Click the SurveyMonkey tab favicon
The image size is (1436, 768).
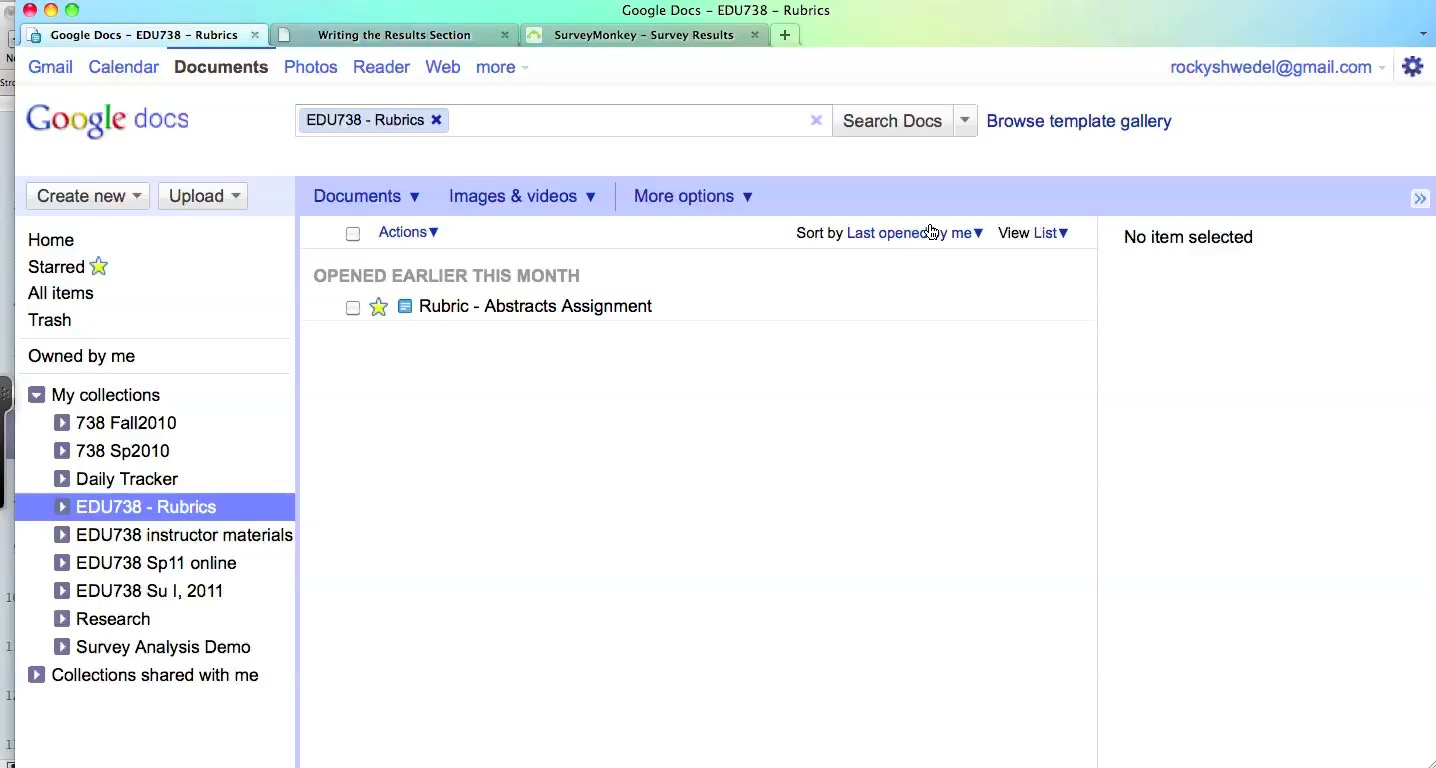(x=535, y=35)
